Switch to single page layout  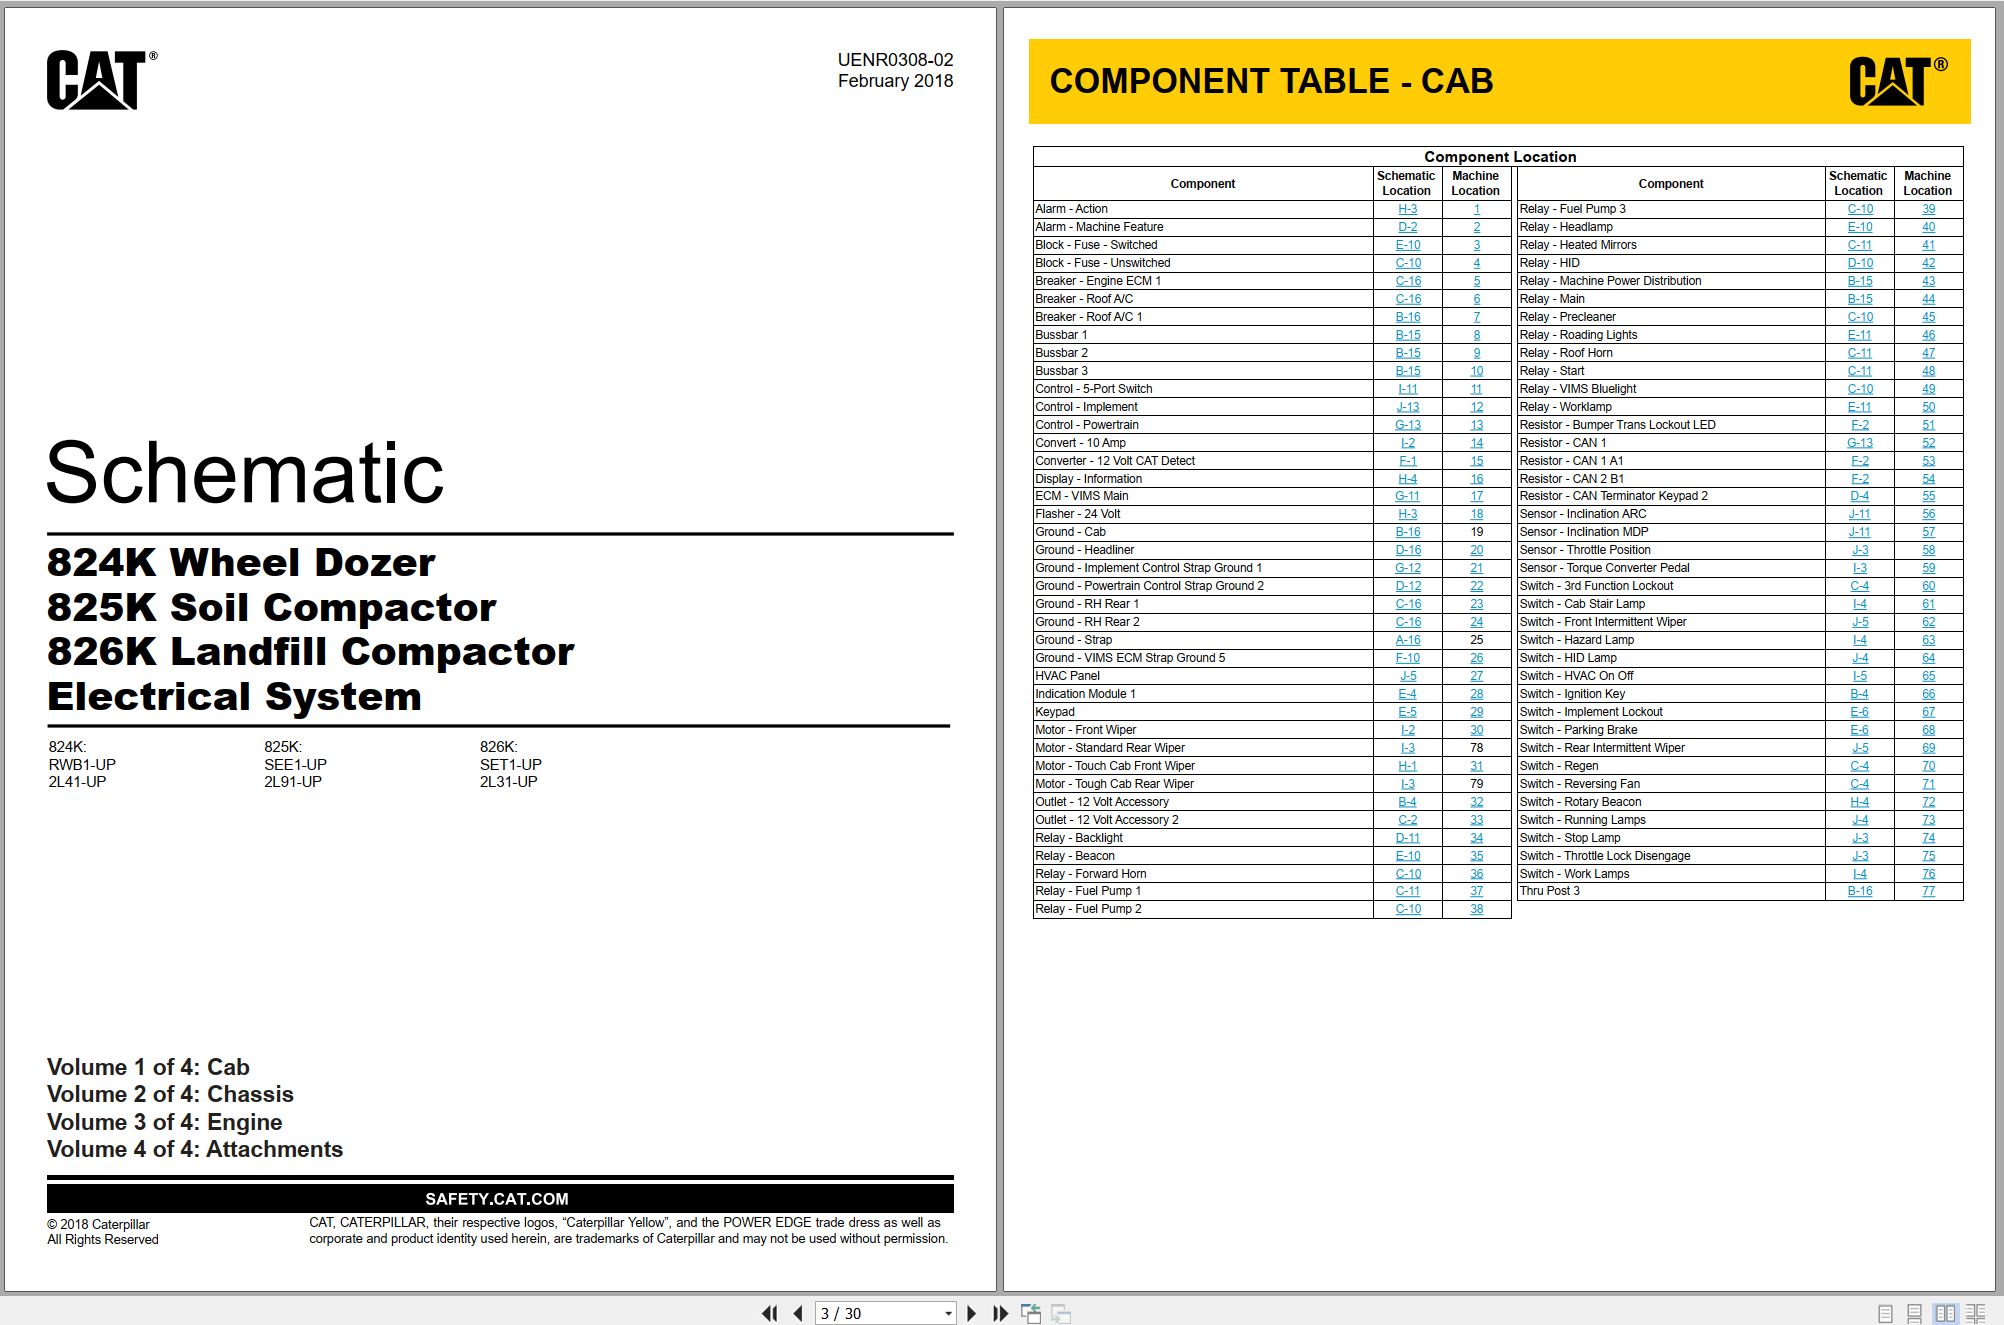tap(1885, 1313)
